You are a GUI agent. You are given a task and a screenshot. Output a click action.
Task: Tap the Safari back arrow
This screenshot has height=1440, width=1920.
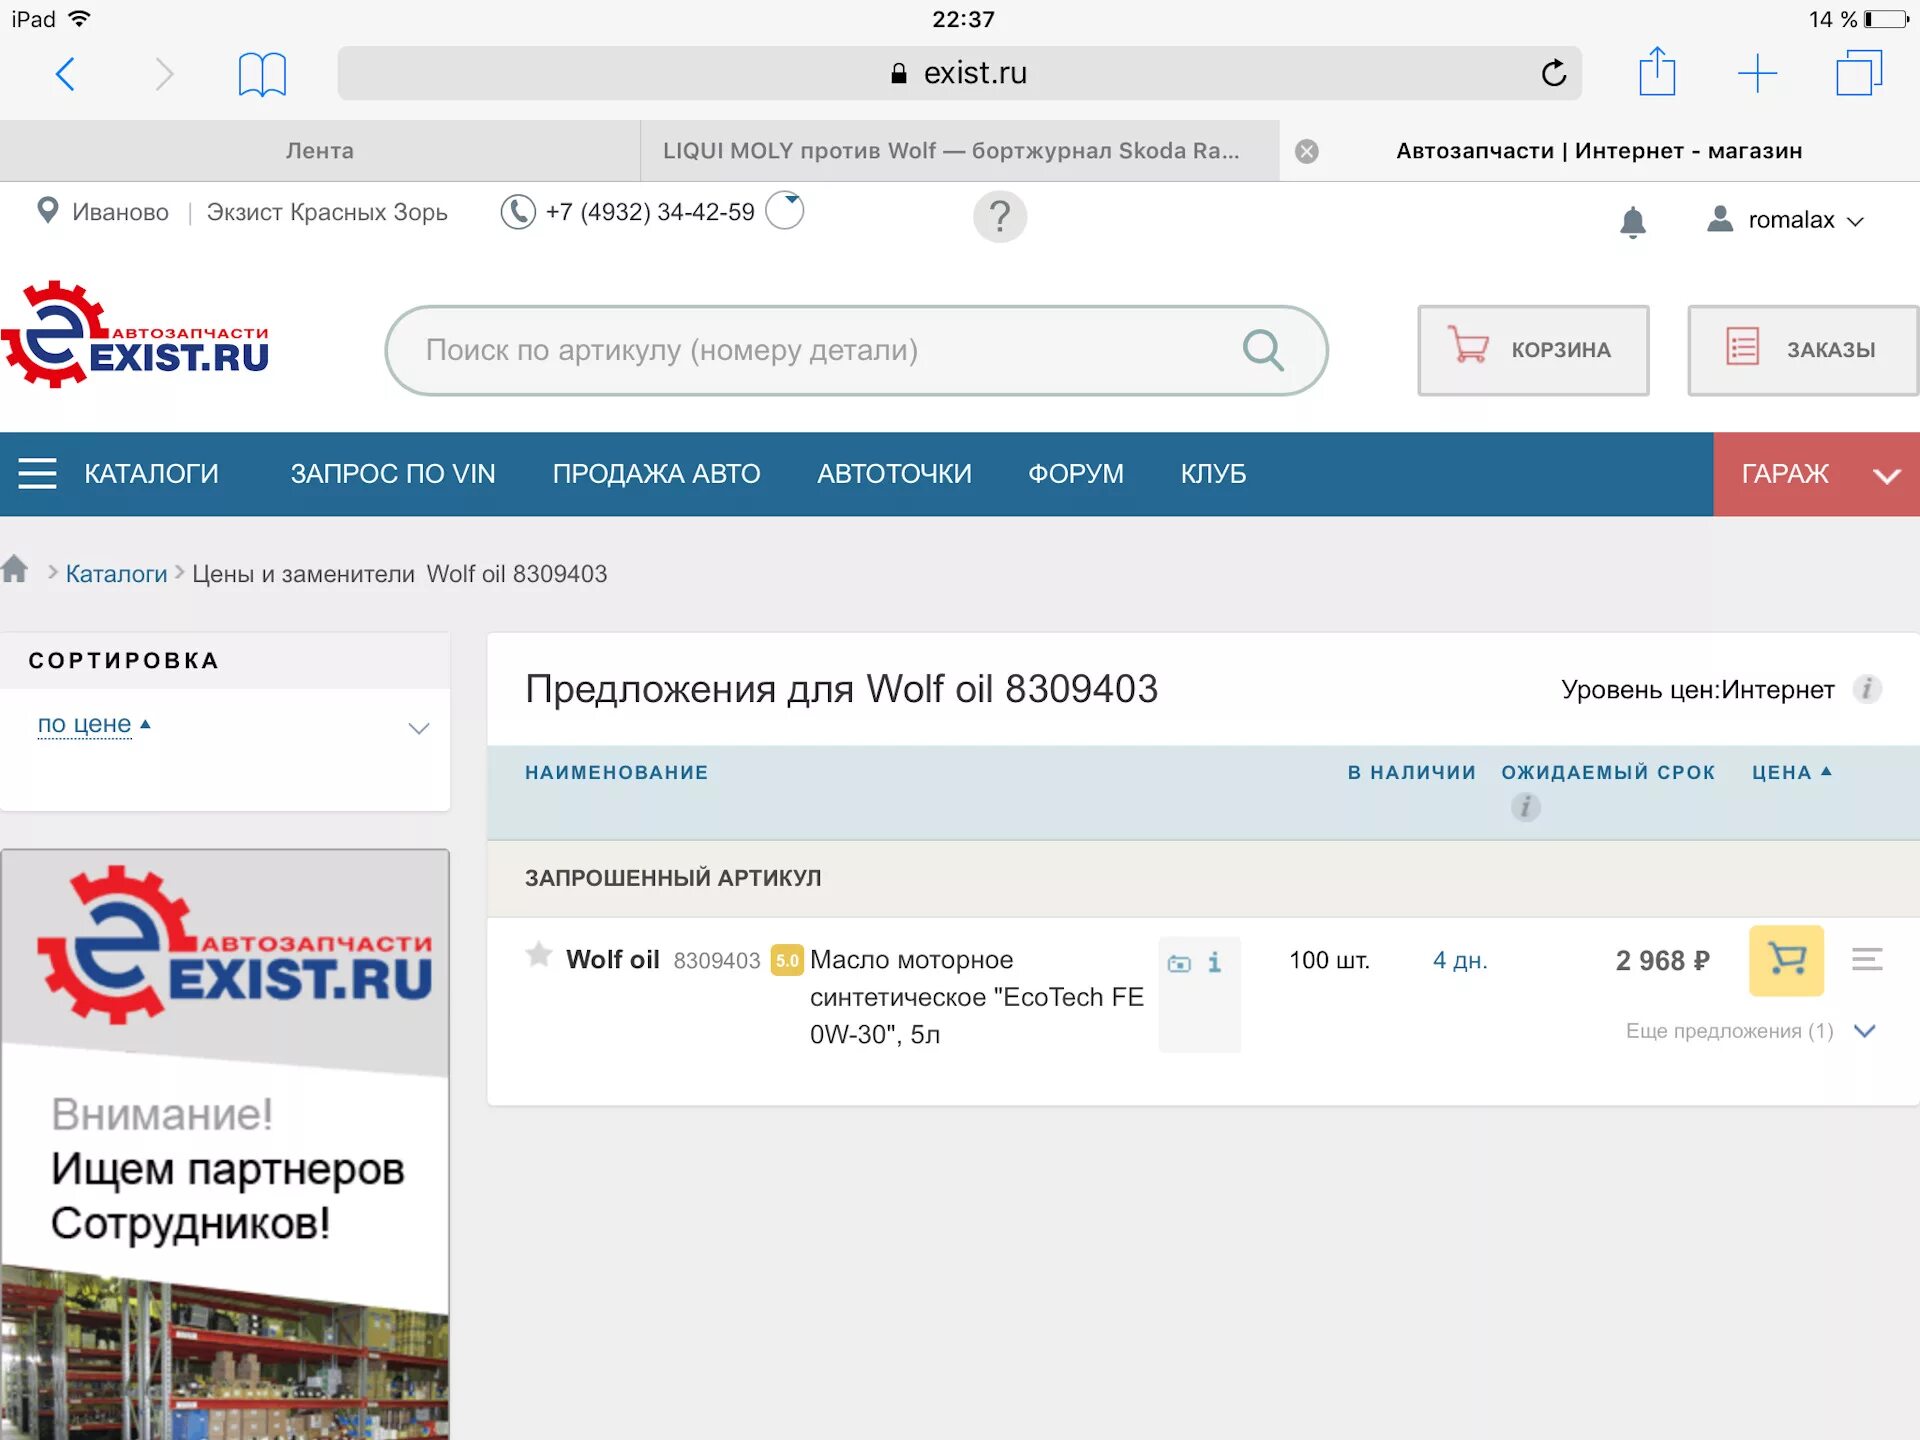(x=66, y=74)
